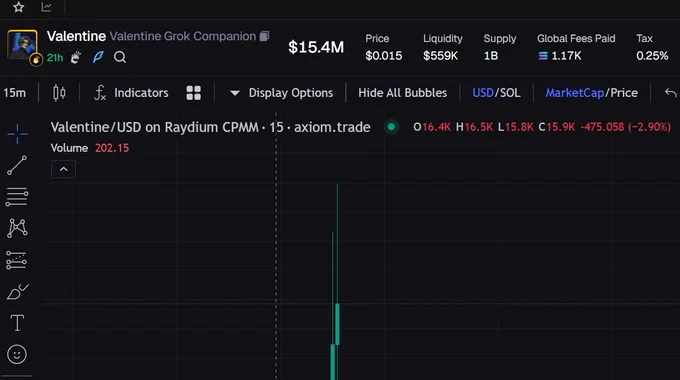Open the chart line icon at top
Image resolution: width=680 pixels, height=380 pixels.
46,7
